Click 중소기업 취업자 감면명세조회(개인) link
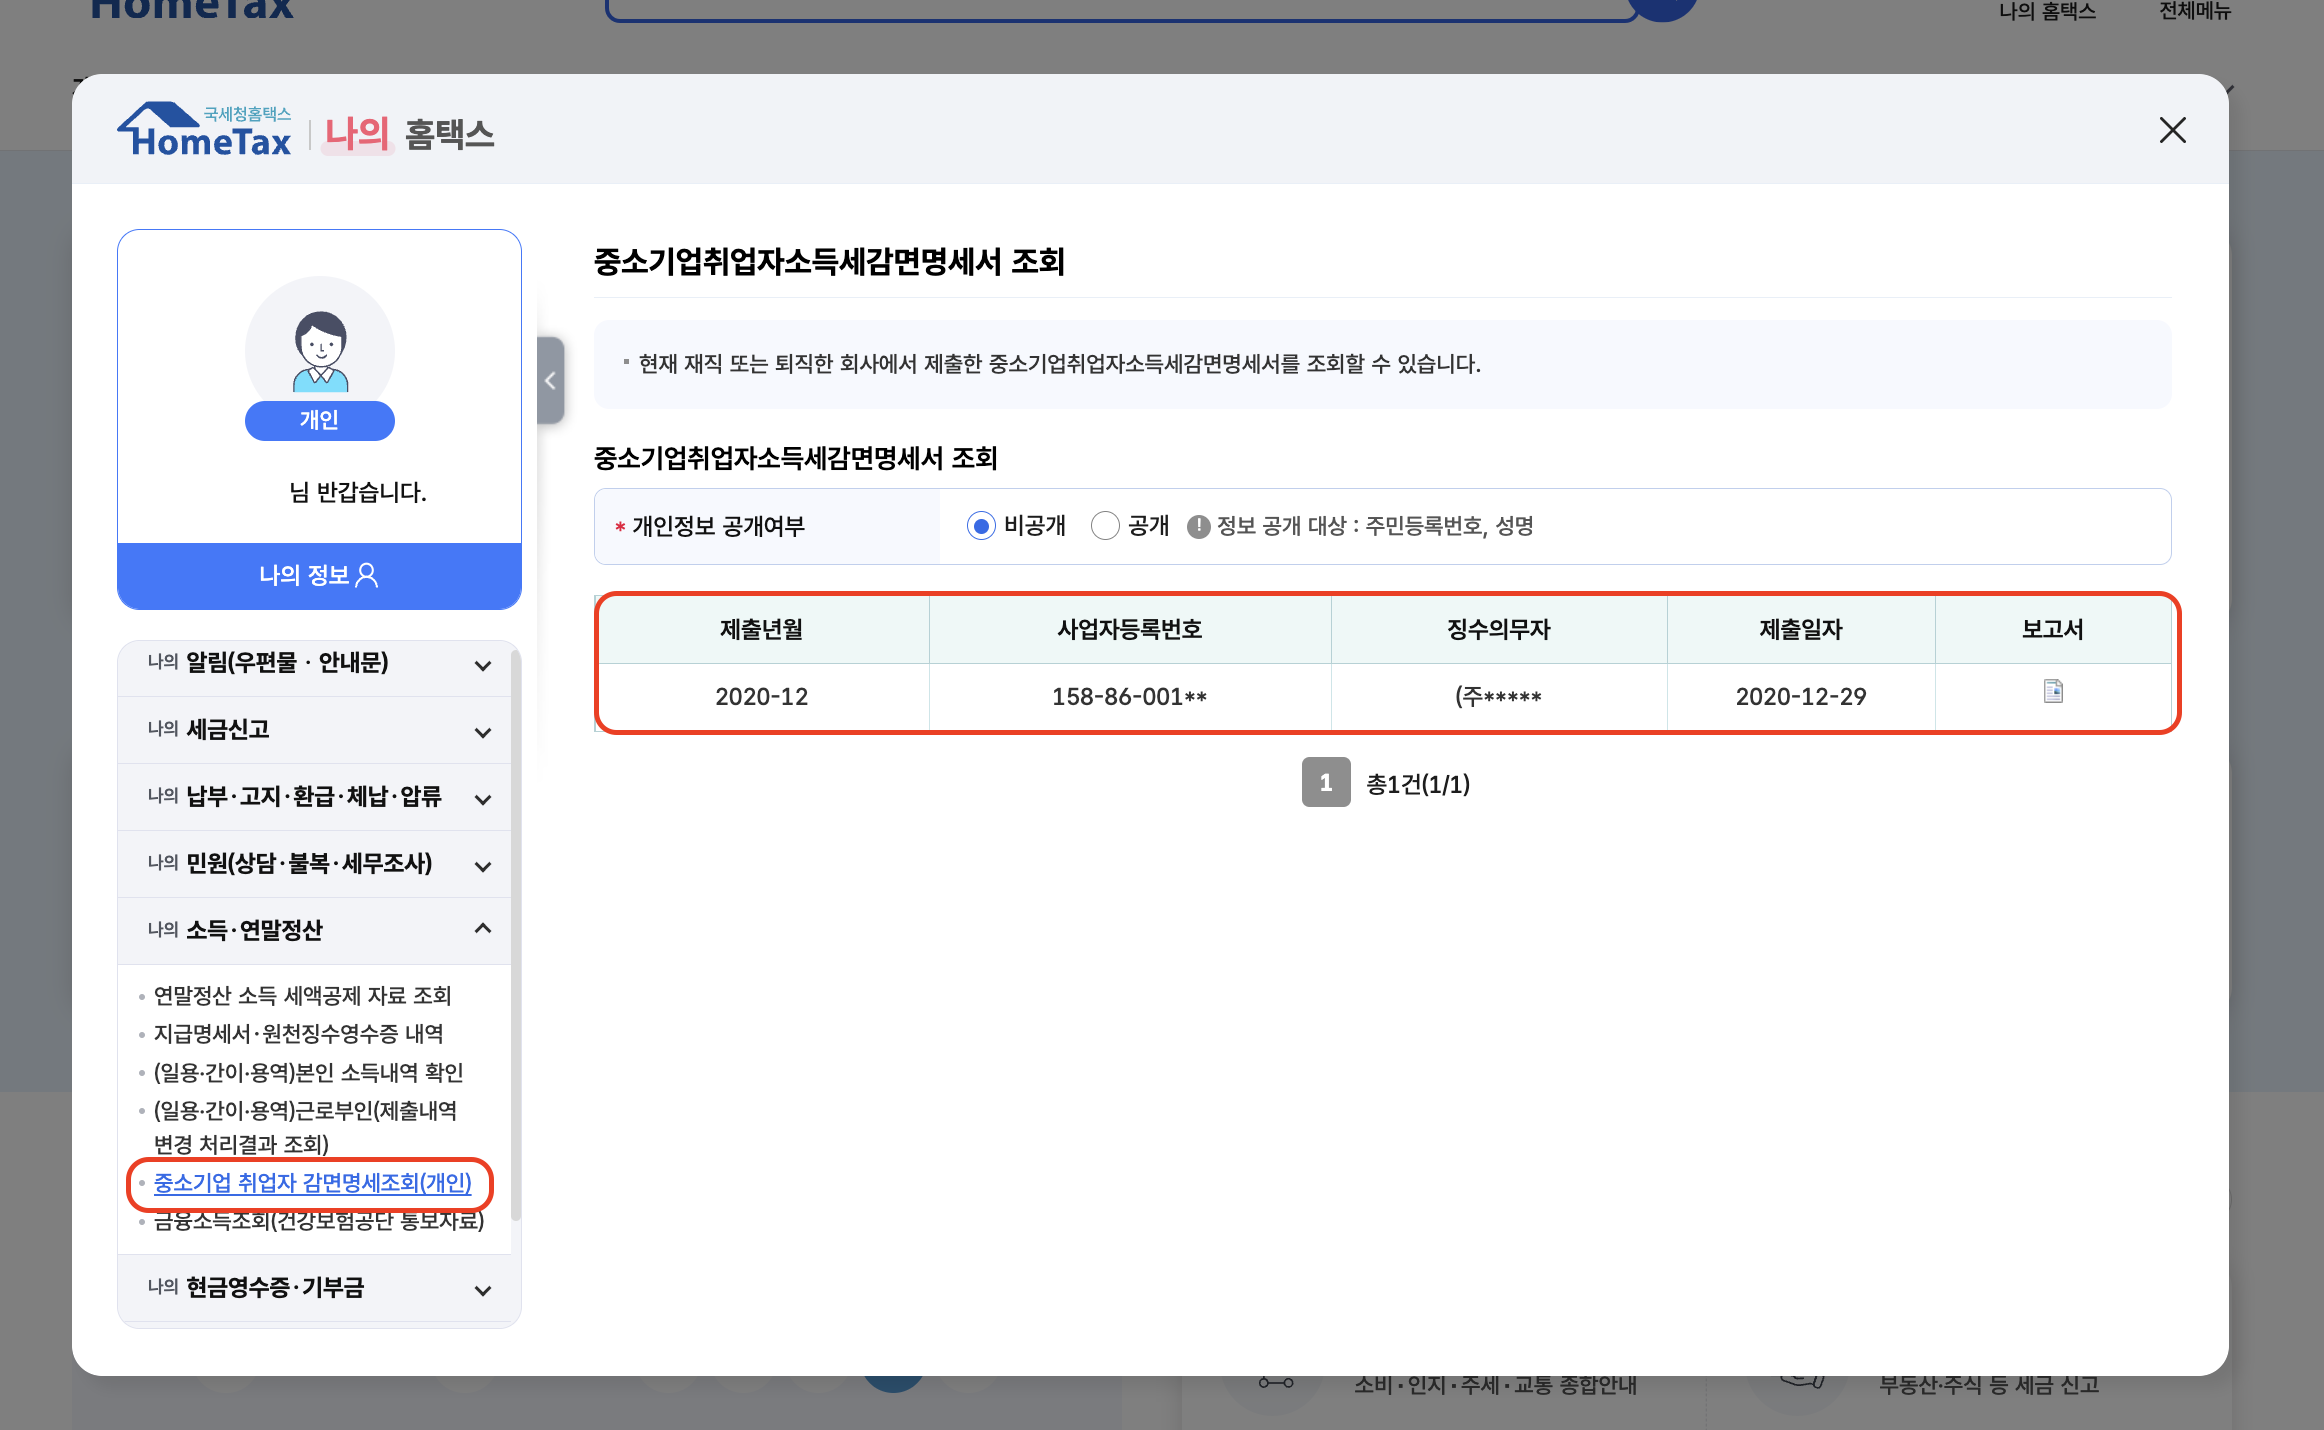2324x1430 pixels. click(312, 1183)
